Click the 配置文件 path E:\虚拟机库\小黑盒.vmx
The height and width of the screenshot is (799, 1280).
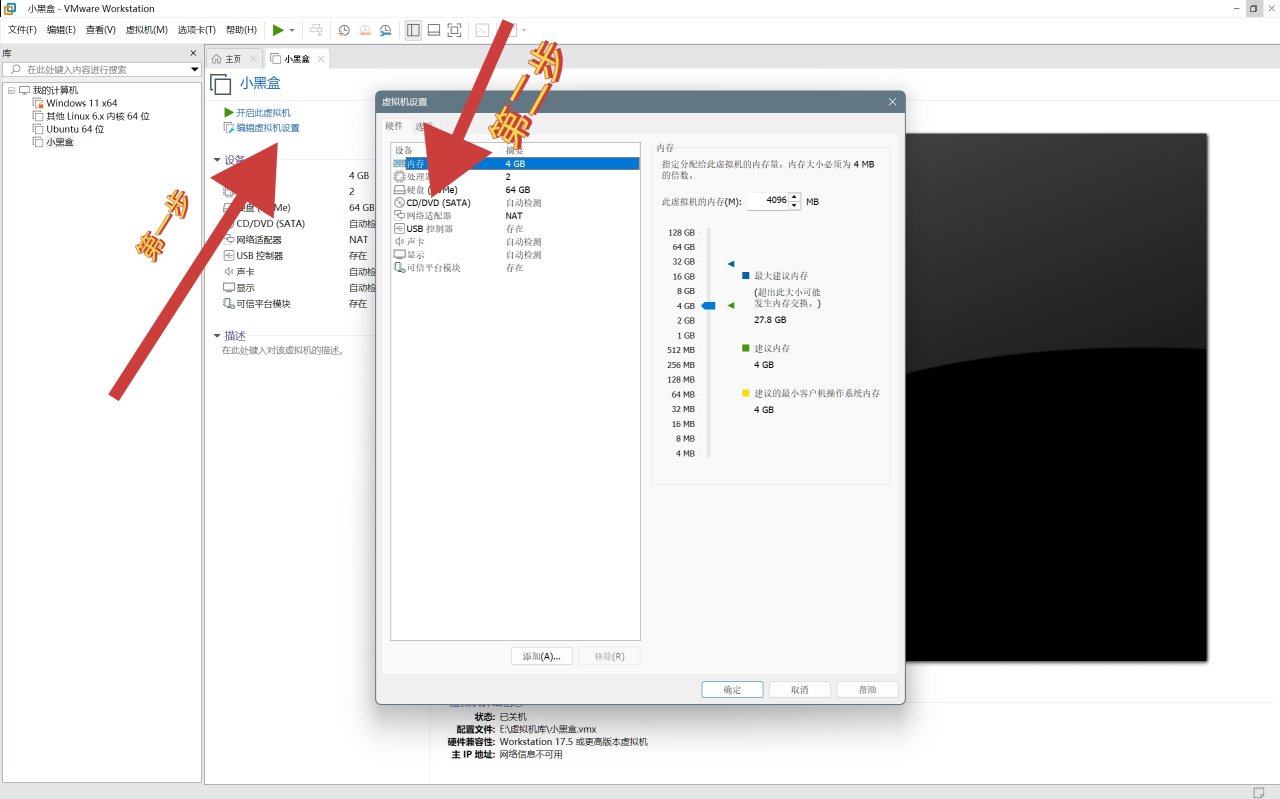click(548, 729)
